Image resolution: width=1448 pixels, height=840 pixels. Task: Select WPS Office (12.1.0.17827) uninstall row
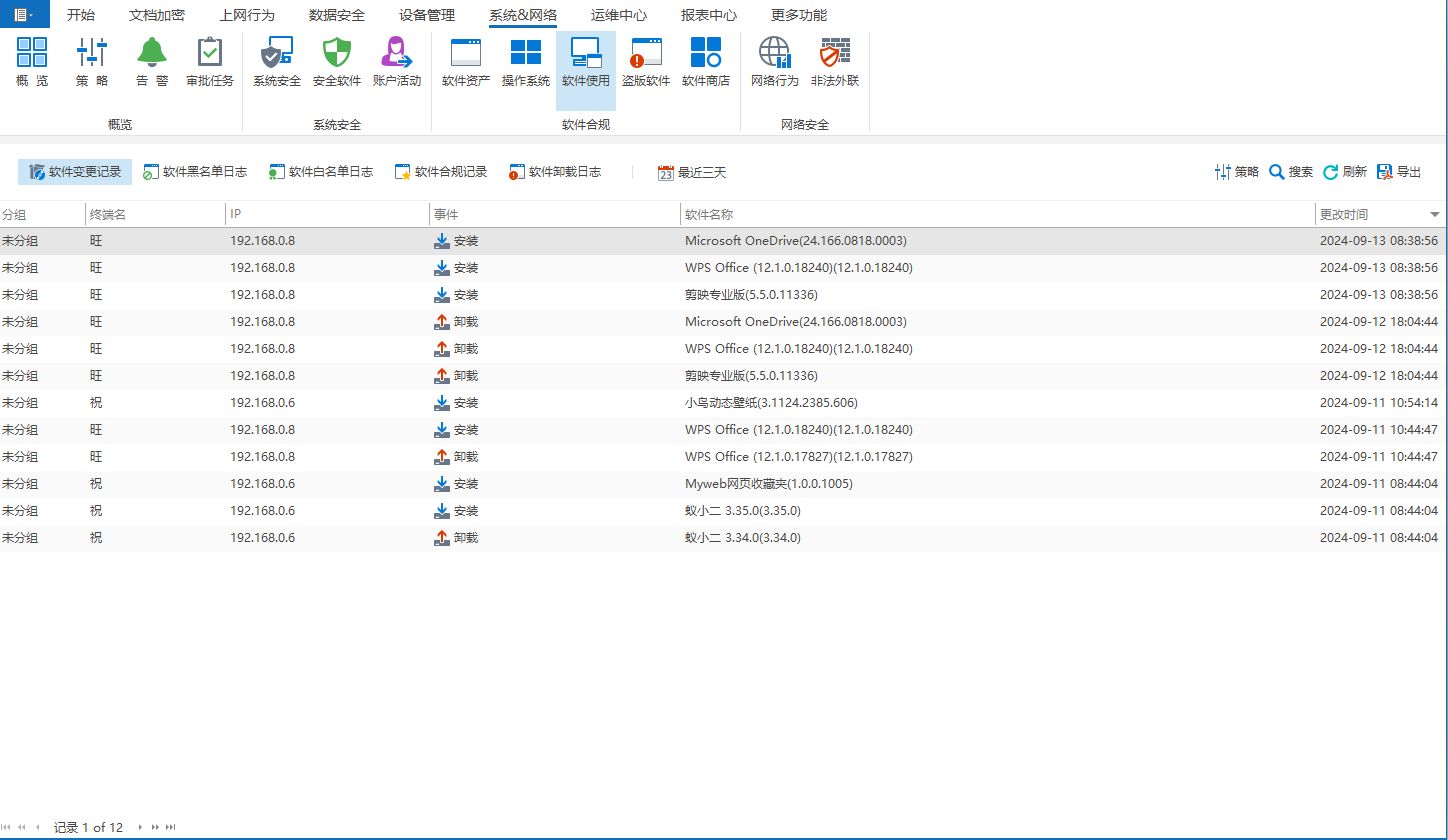pos(724,457)
